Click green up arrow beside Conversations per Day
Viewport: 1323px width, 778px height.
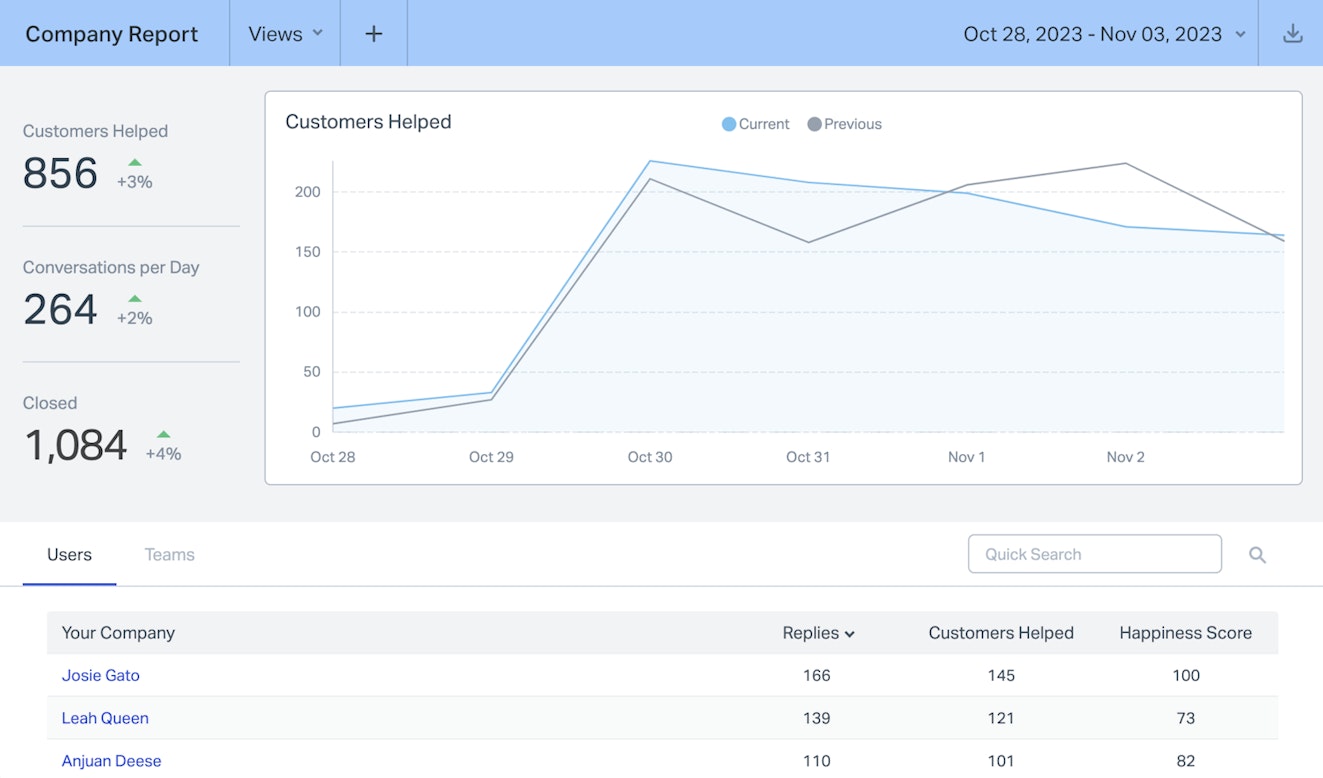point(135,298)
